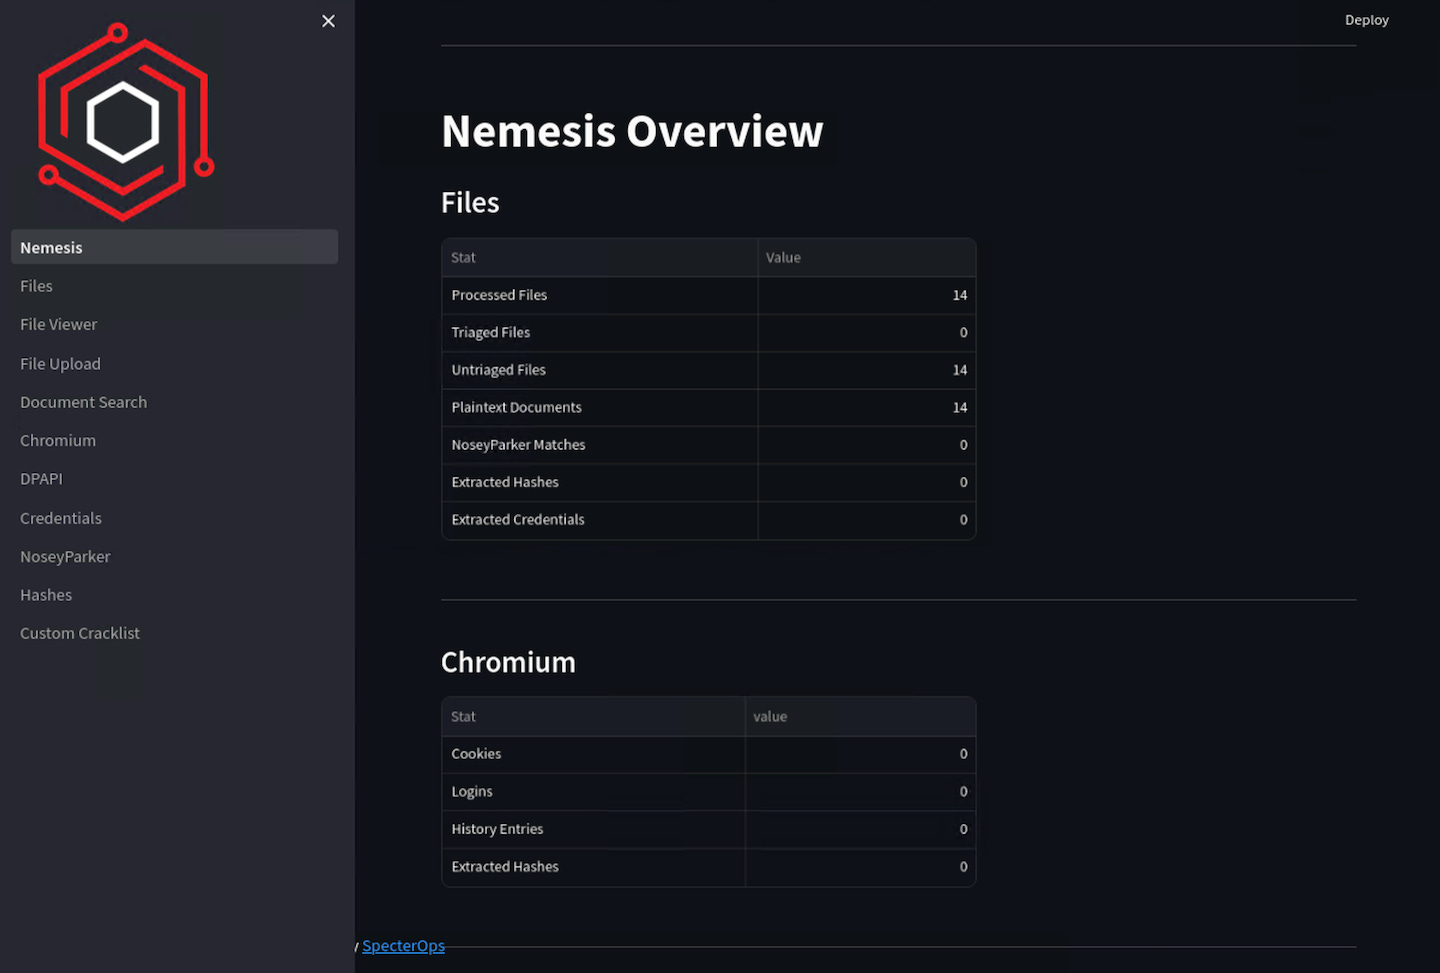Select the Untriaged Files cell
Screen dimensions: 1440x973
(600, 370)
